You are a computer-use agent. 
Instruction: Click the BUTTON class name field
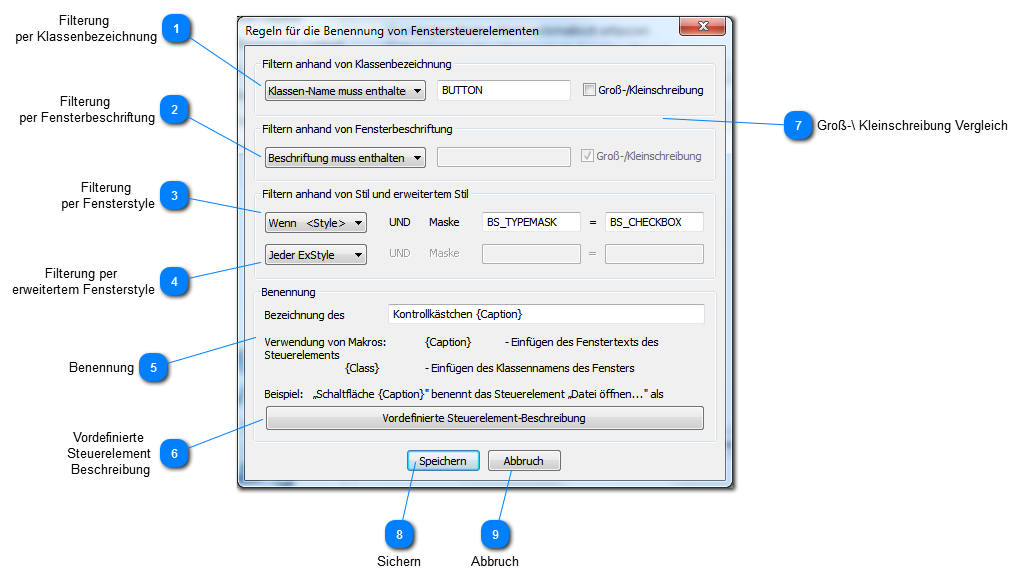pyautogui.click(x=504, y=90)
